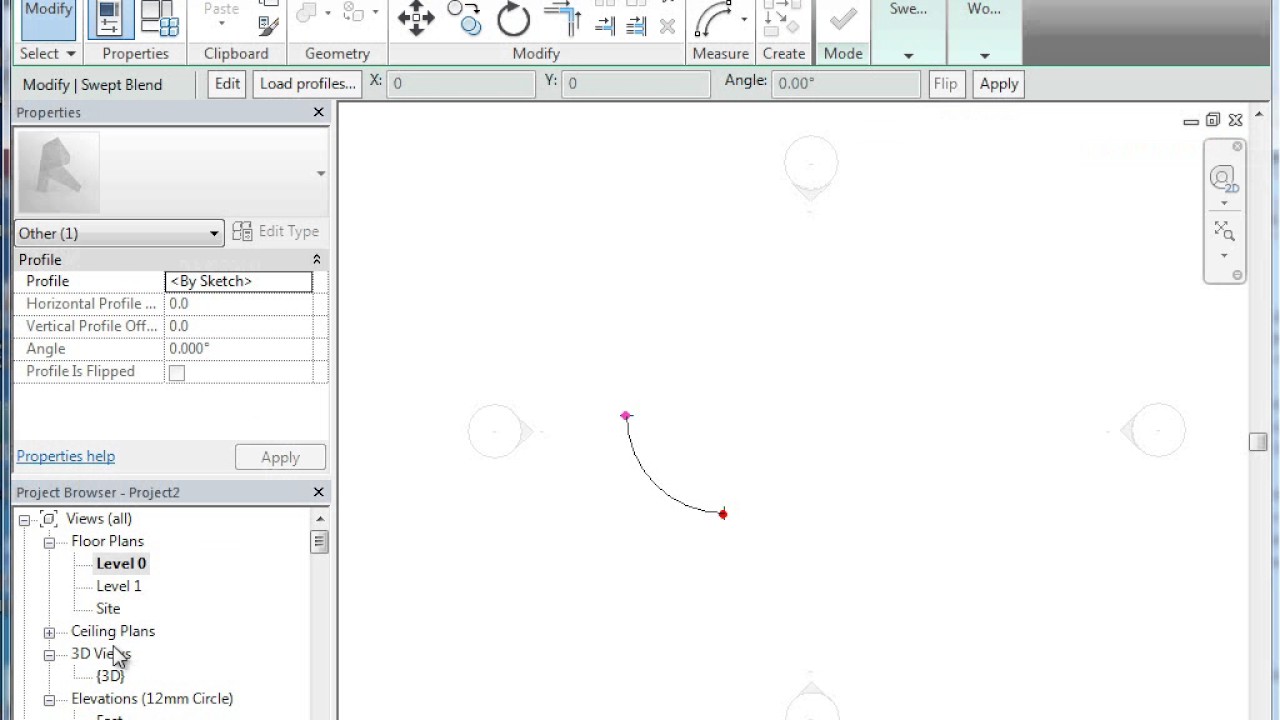Click the green Finish Edit Mode checkmark

pyautogui.click(x=843, y=19)
